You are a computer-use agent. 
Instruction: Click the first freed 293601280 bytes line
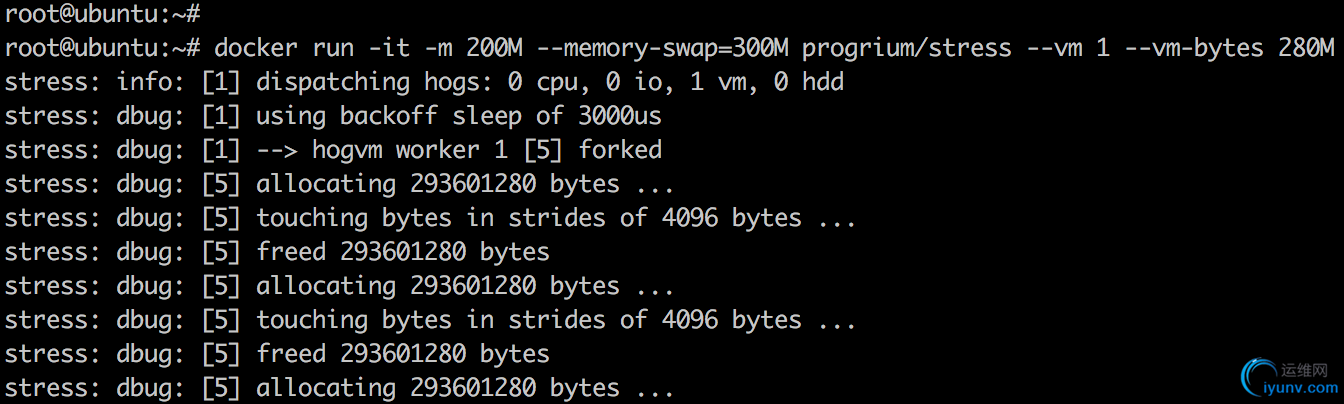coord(277,252)
